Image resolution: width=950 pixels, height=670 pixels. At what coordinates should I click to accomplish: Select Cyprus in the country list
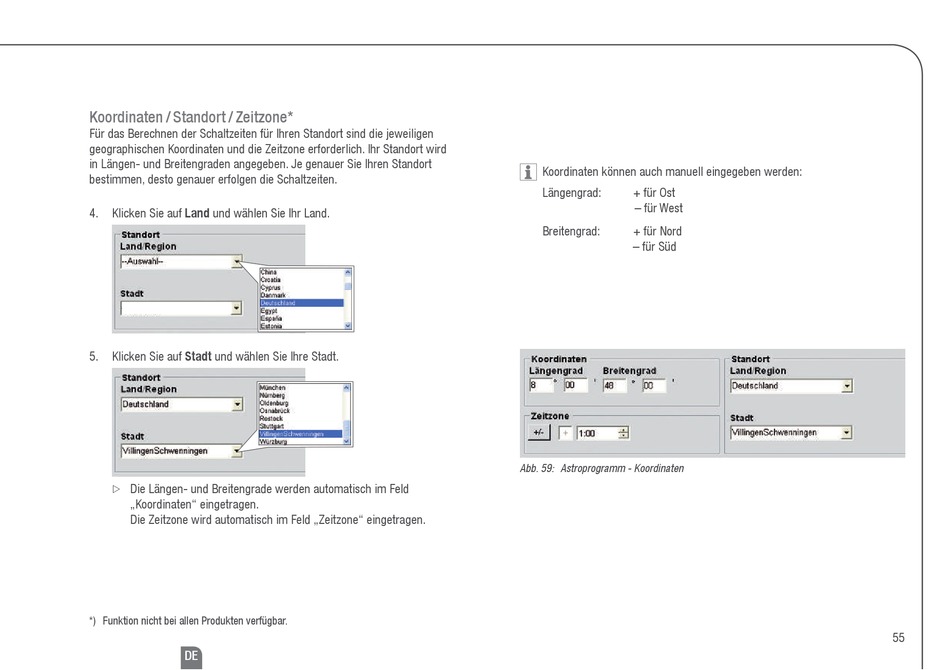(270, 288)
